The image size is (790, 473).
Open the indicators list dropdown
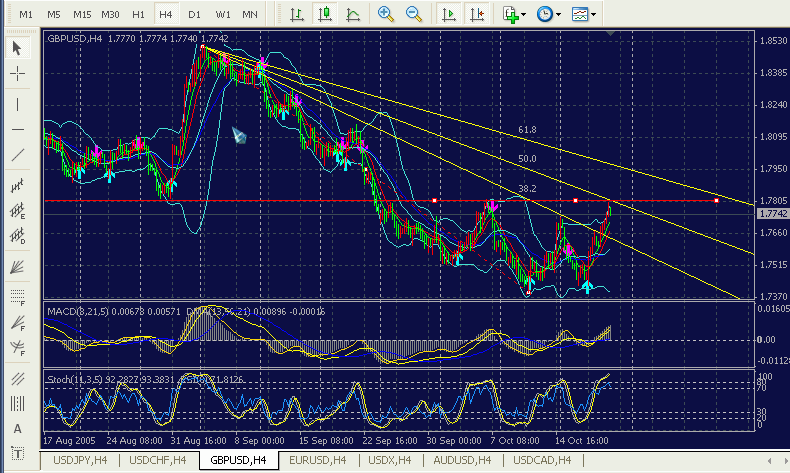514,14
